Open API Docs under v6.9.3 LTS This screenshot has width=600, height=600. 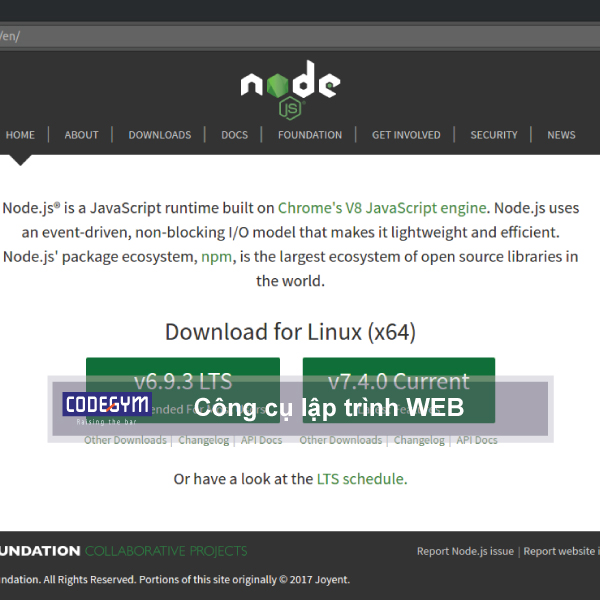[x=261, y=440]
